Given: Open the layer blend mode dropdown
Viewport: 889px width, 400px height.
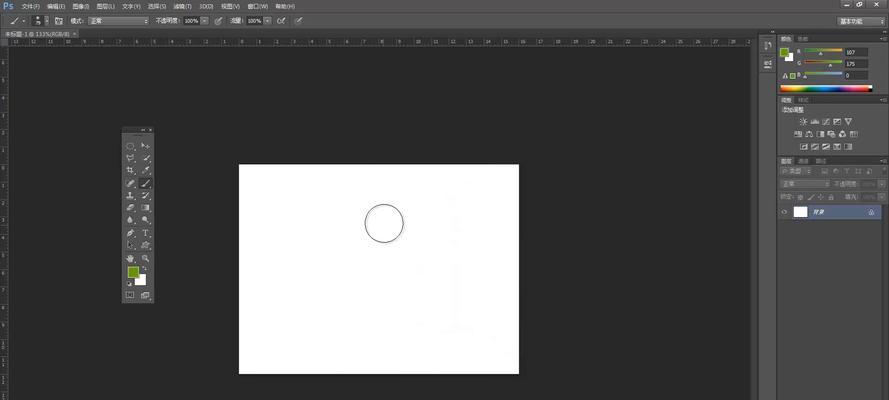Looking at the screenshot, I should tap(806, 184).
